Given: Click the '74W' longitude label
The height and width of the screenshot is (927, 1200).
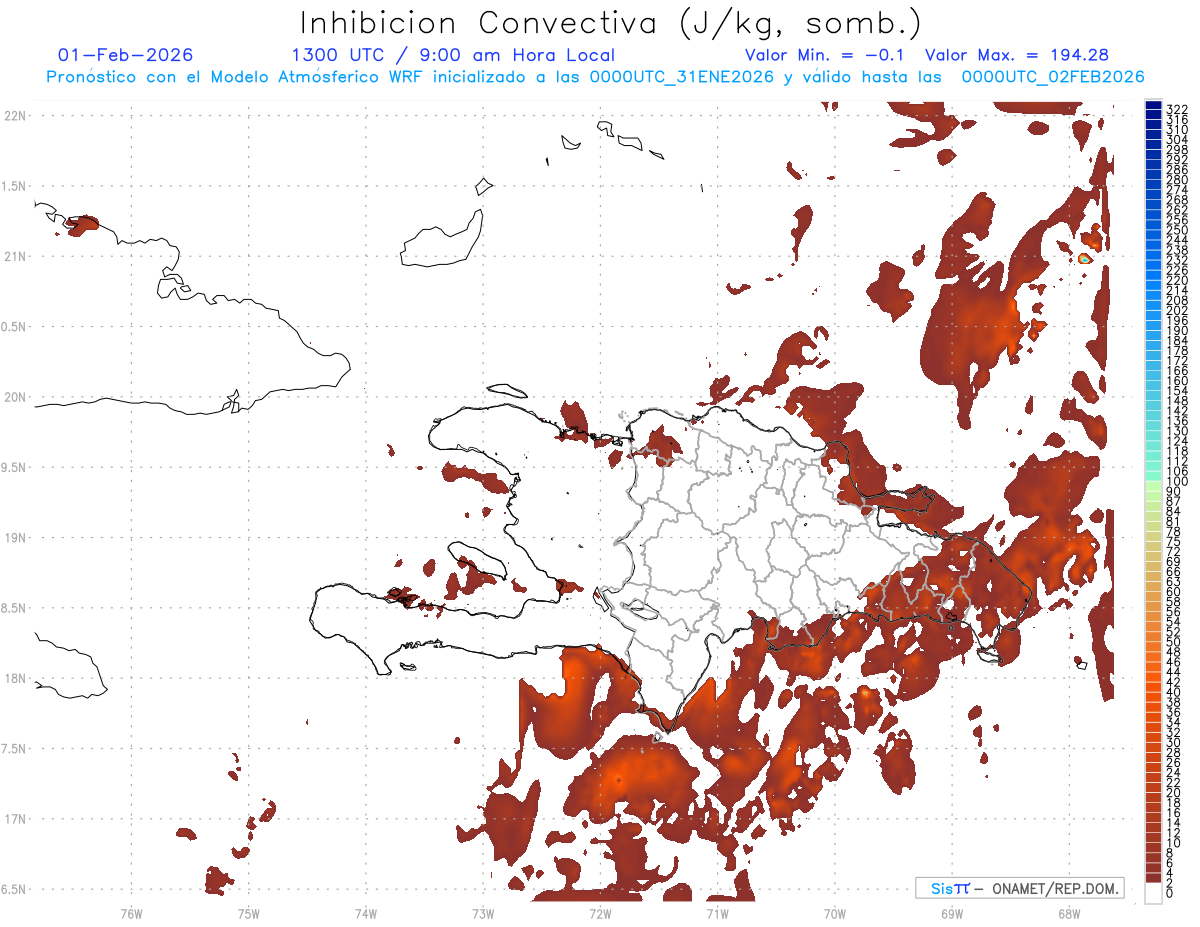Looking at the screenshot, I should 365,913.
